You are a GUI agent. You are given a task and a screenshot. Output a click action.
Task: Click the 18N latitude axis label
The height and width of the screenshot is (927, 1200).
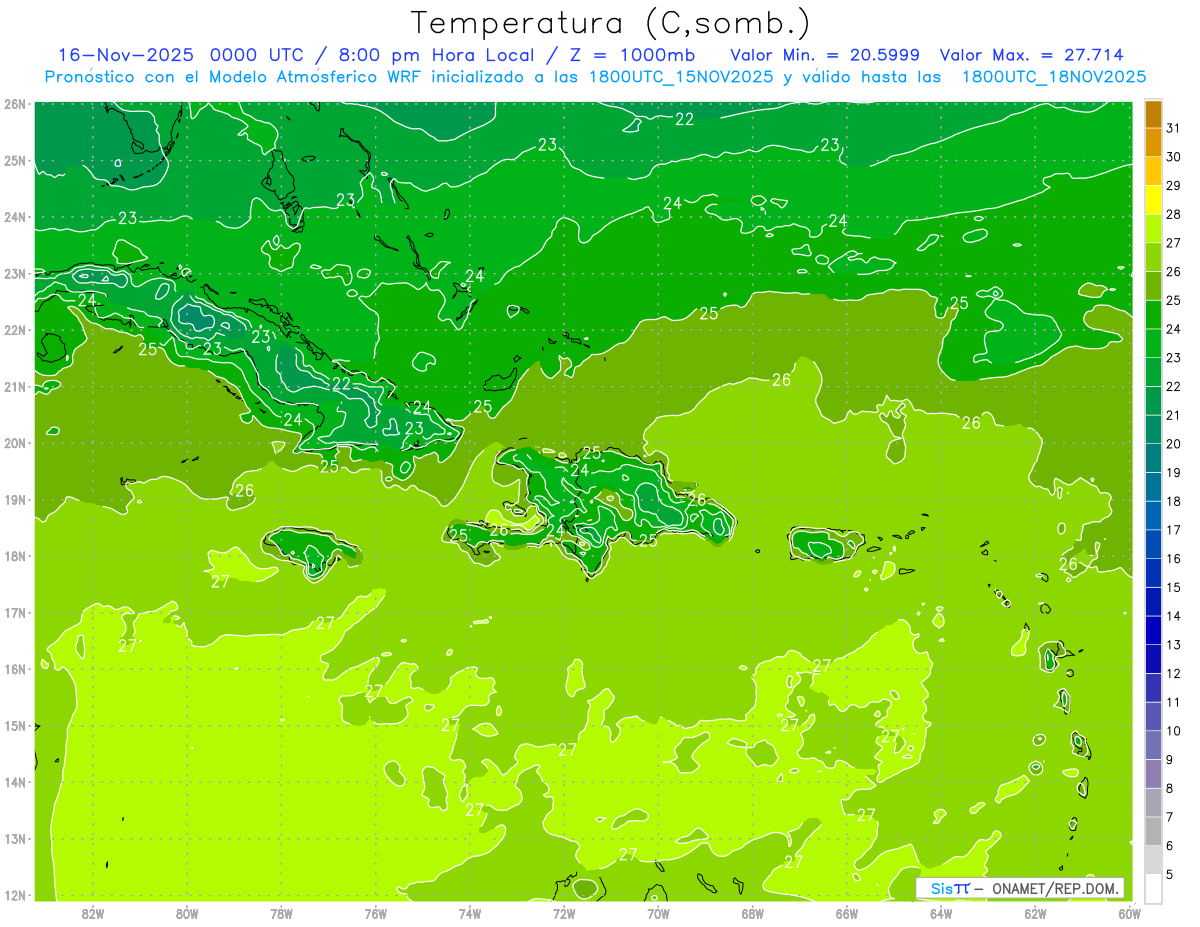pyautogui.click(x=15, y=556)
